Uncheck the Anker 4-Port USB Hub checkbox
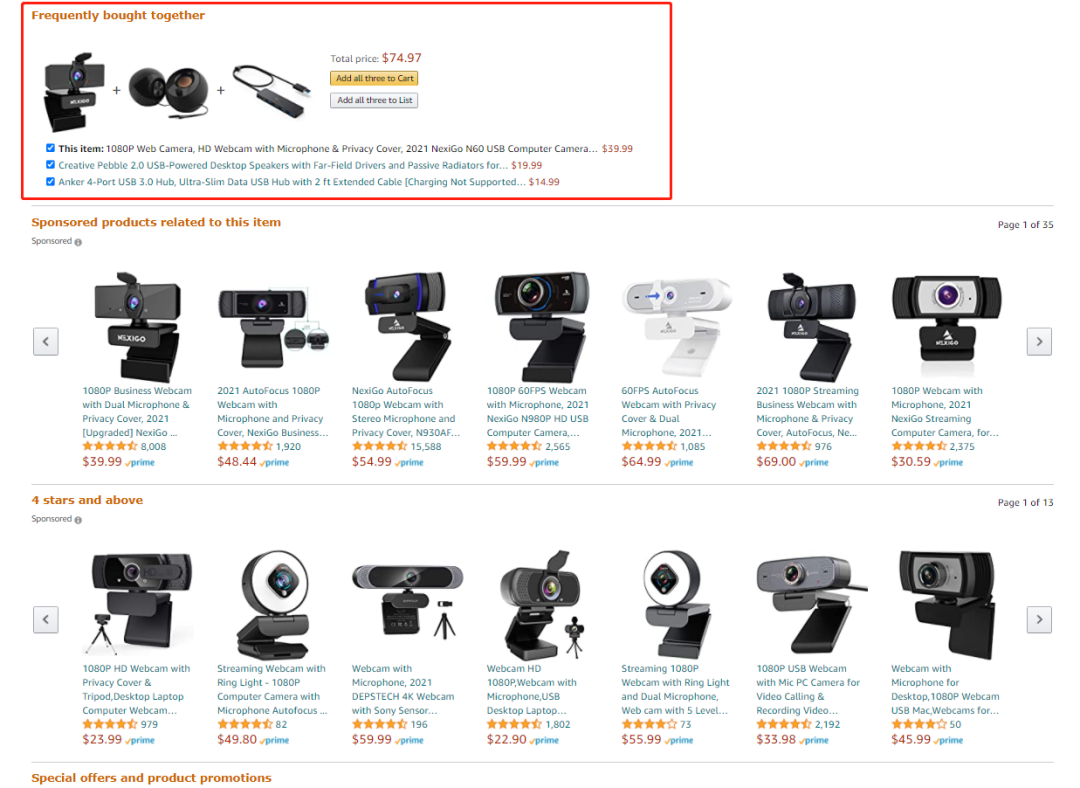The width and height of the screenshot is (1080, 788). [x=50, y=182]
